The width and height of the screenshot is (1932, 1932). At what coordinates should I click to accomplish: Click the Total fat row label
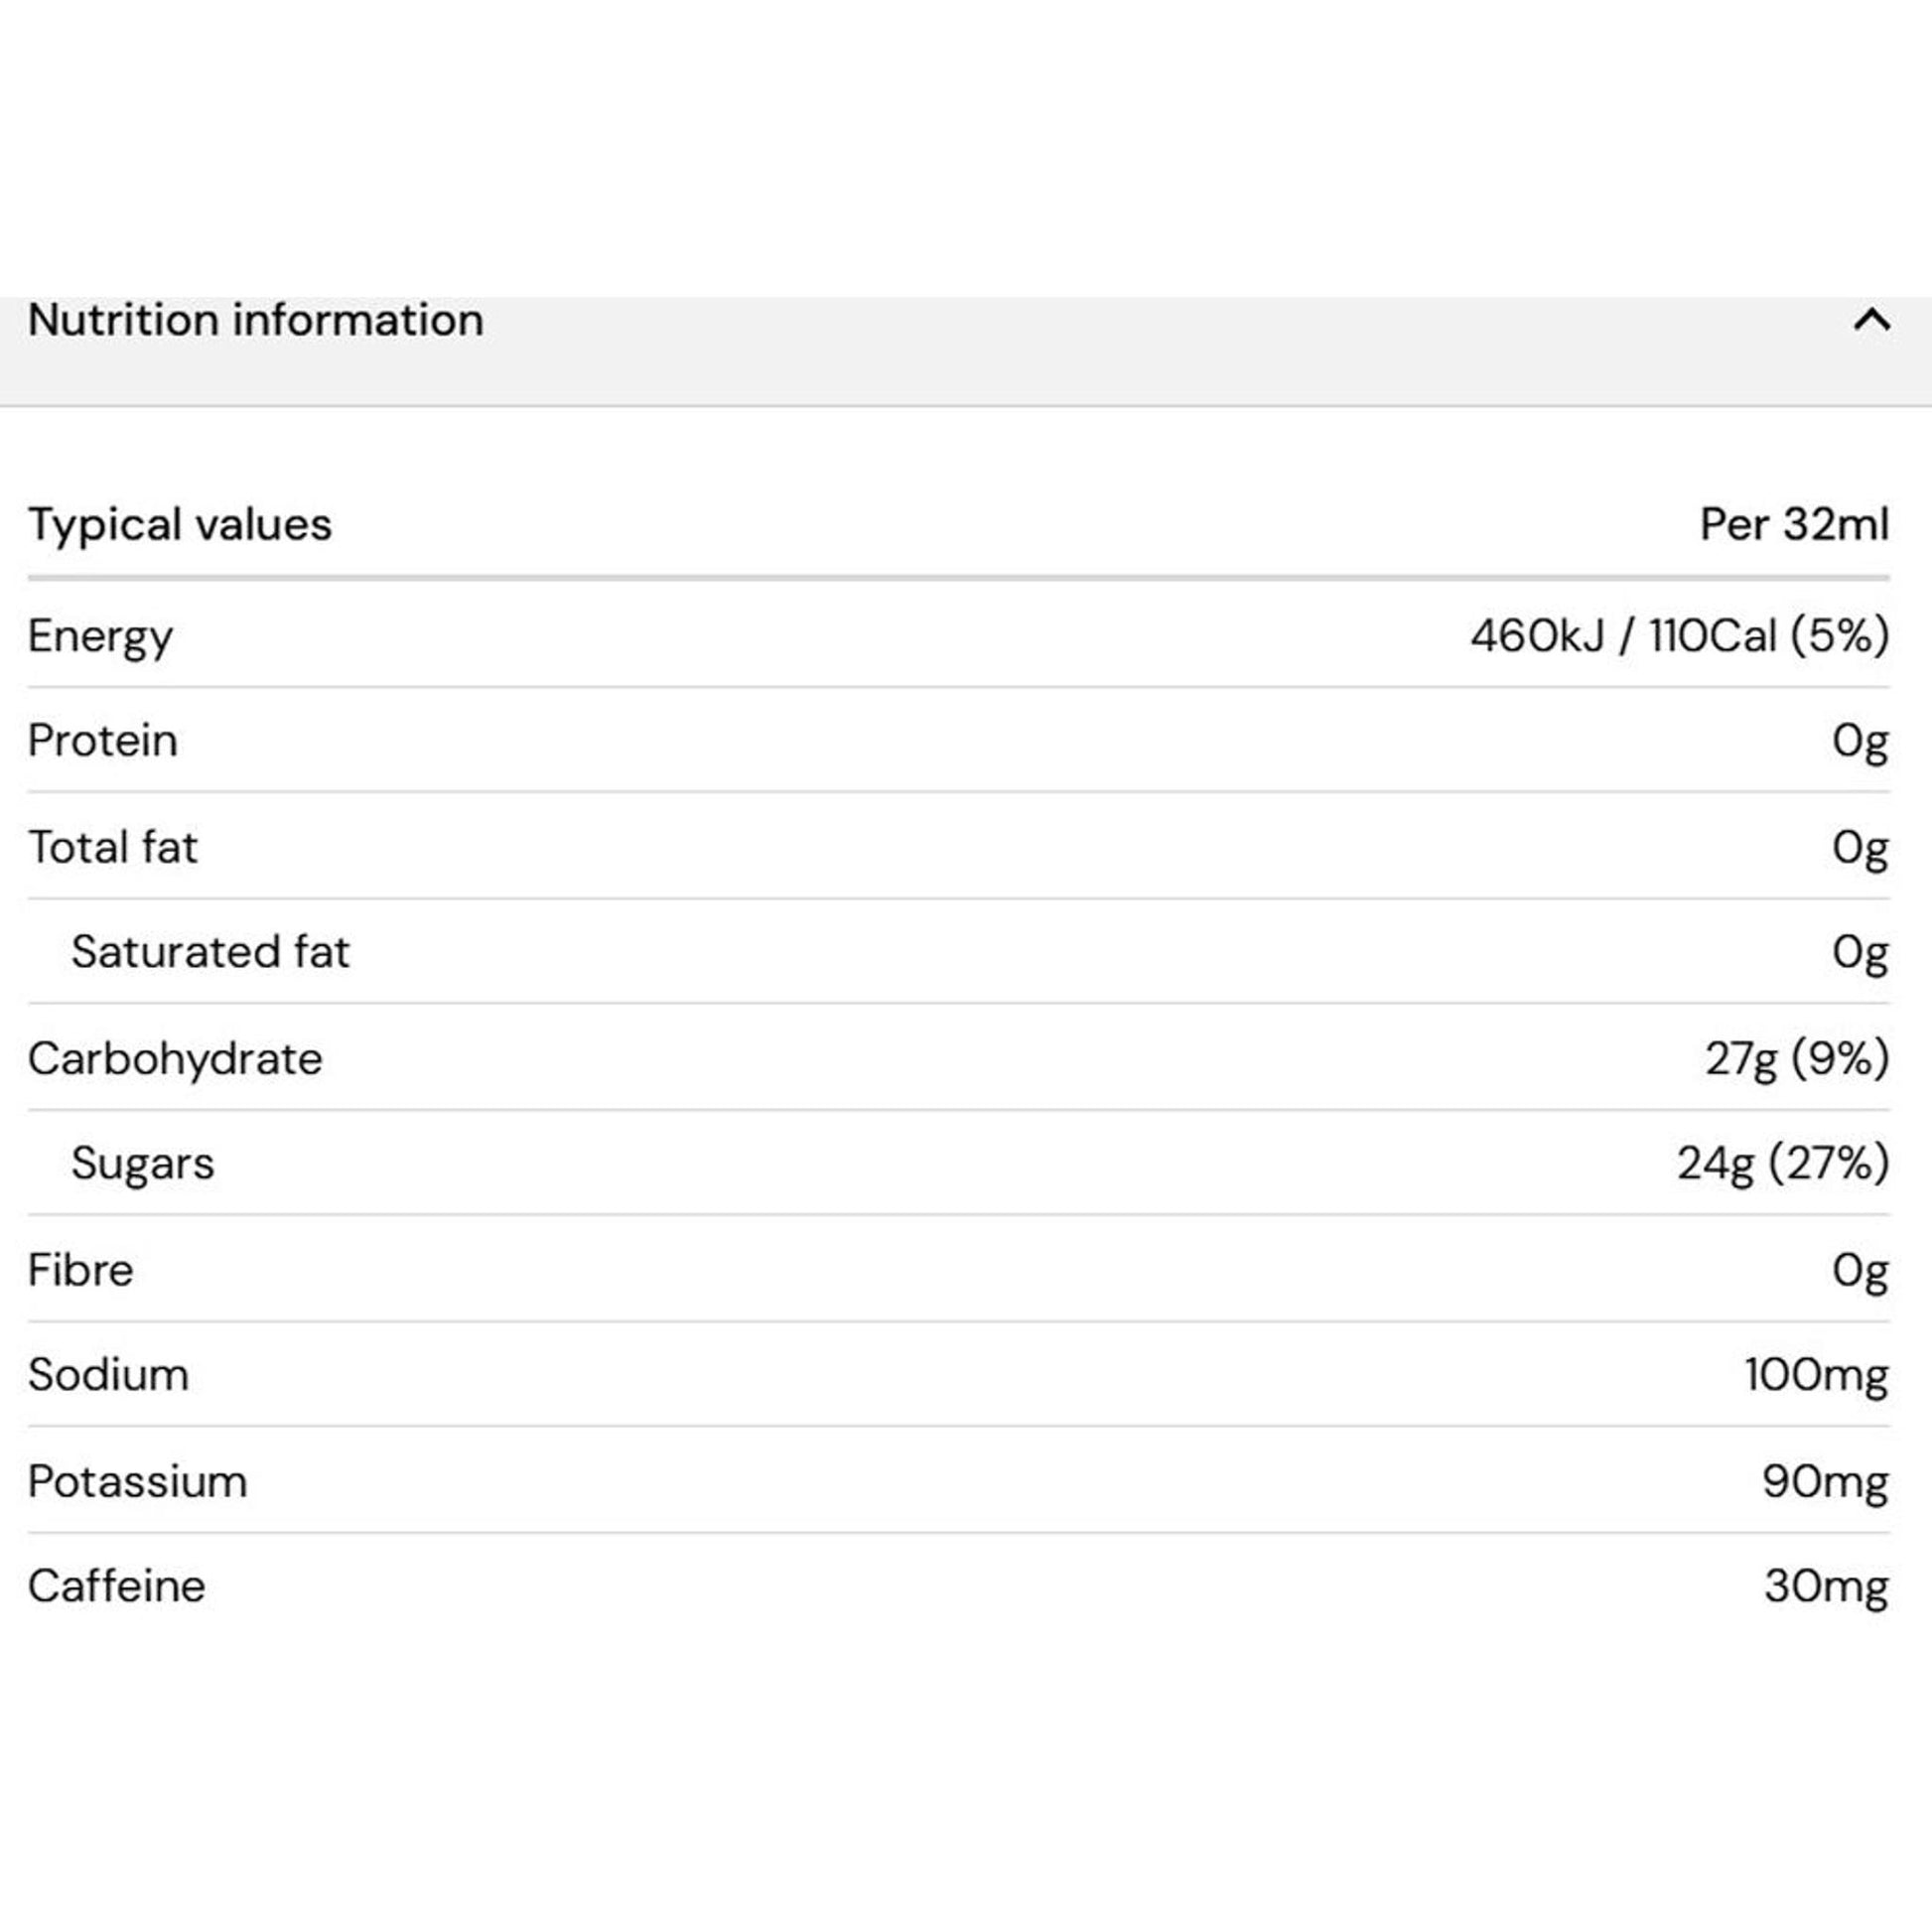(x=113, y=847)
